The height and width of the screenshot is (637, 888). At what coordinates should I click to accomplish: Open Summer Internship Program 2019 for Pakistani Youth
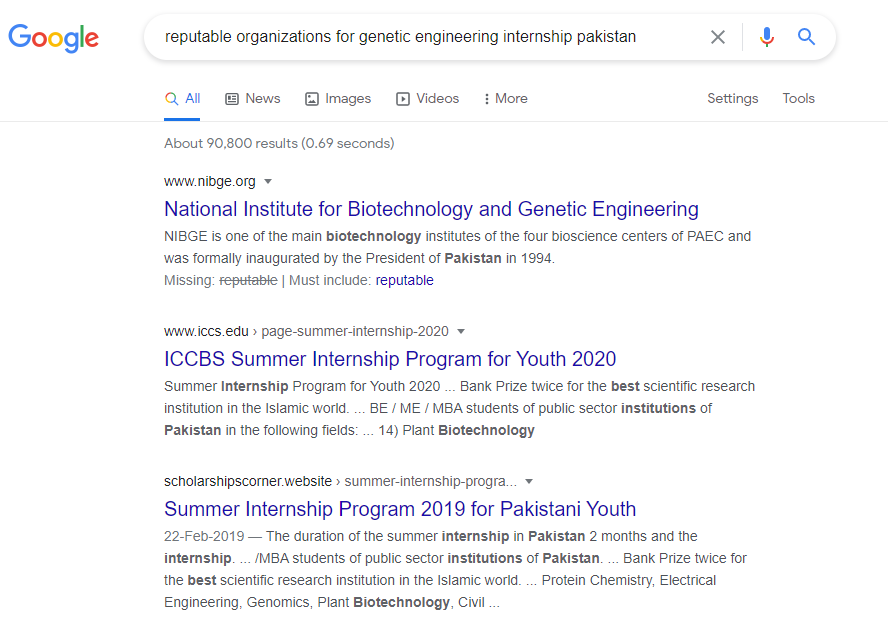[400, 509]
